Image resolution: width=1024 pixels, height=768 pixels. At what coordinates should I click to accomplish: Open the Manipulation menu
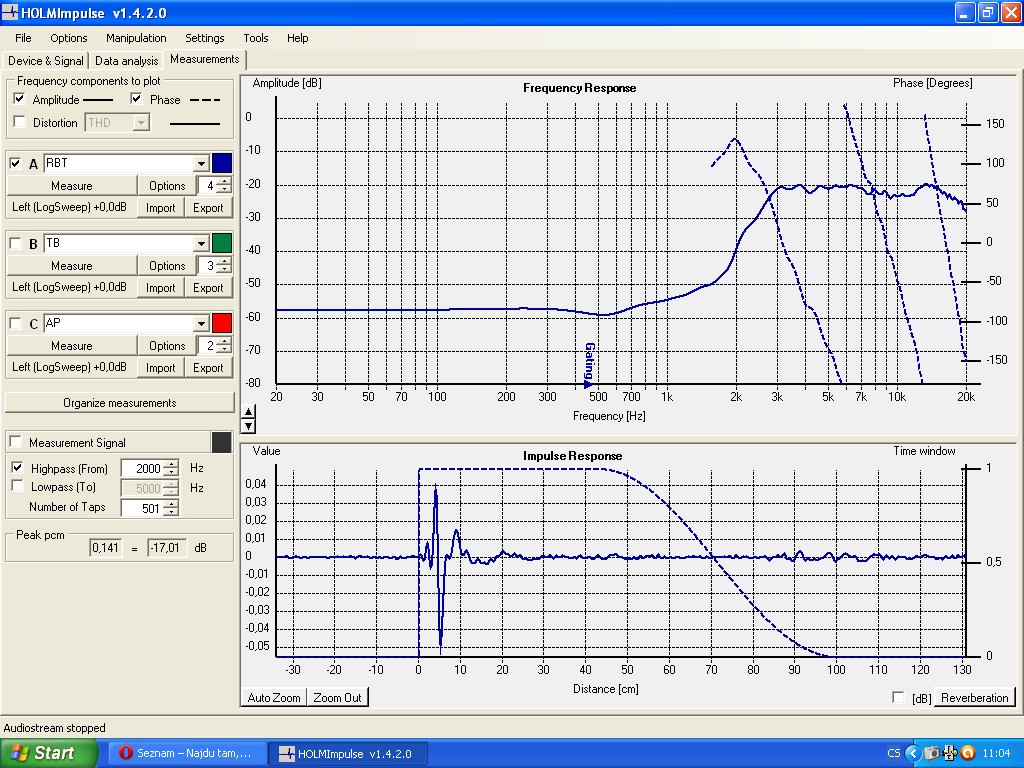(136, 38)
